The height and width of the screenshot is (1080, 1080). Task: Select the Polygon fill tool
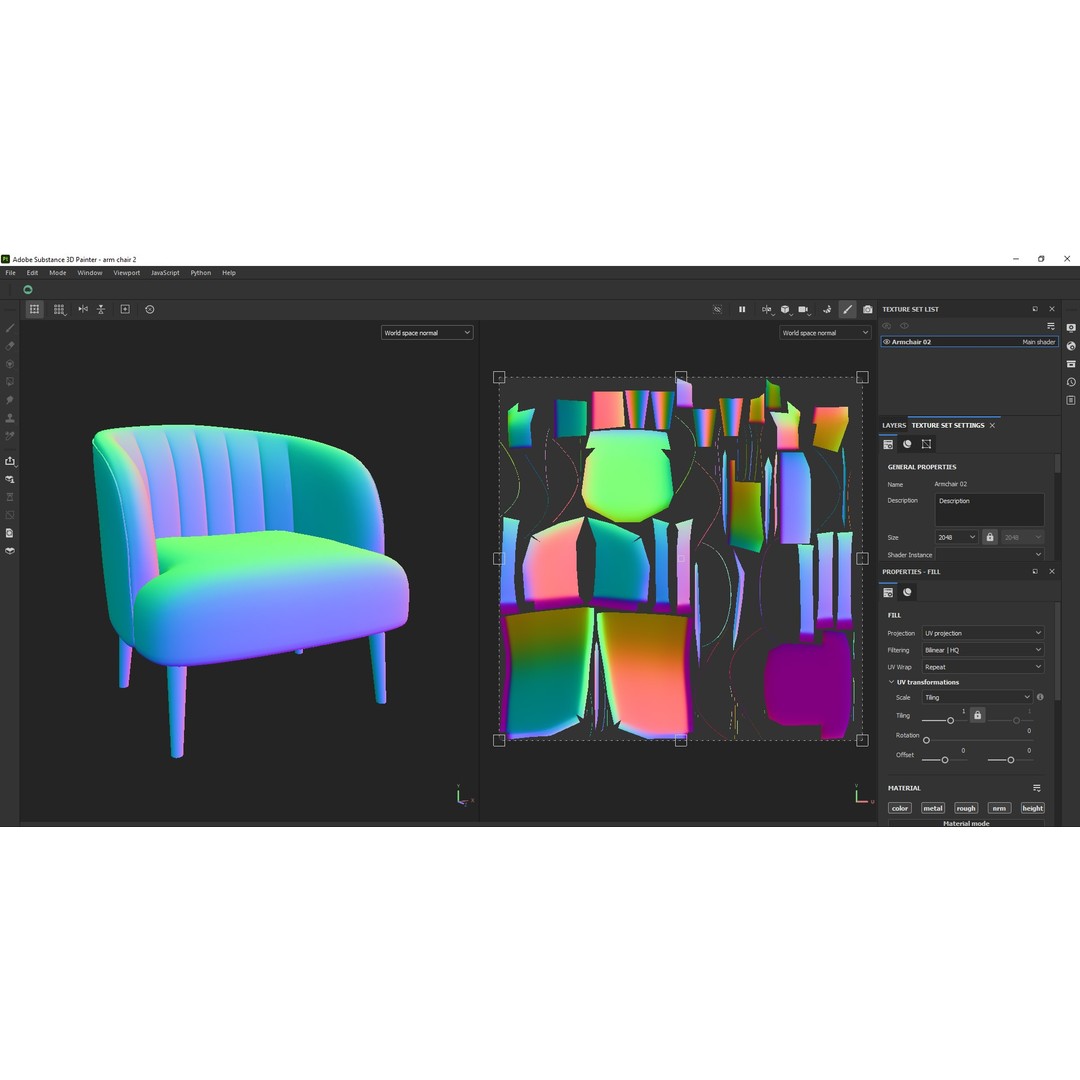coord(10,382)
